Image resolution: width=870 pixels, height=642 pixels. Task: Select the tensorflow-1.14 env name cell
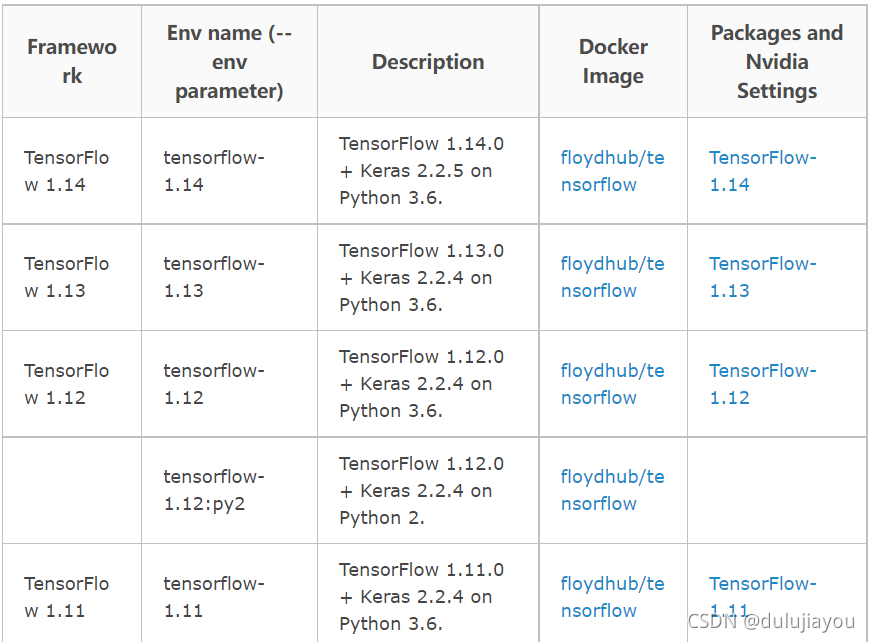point(214,171)
